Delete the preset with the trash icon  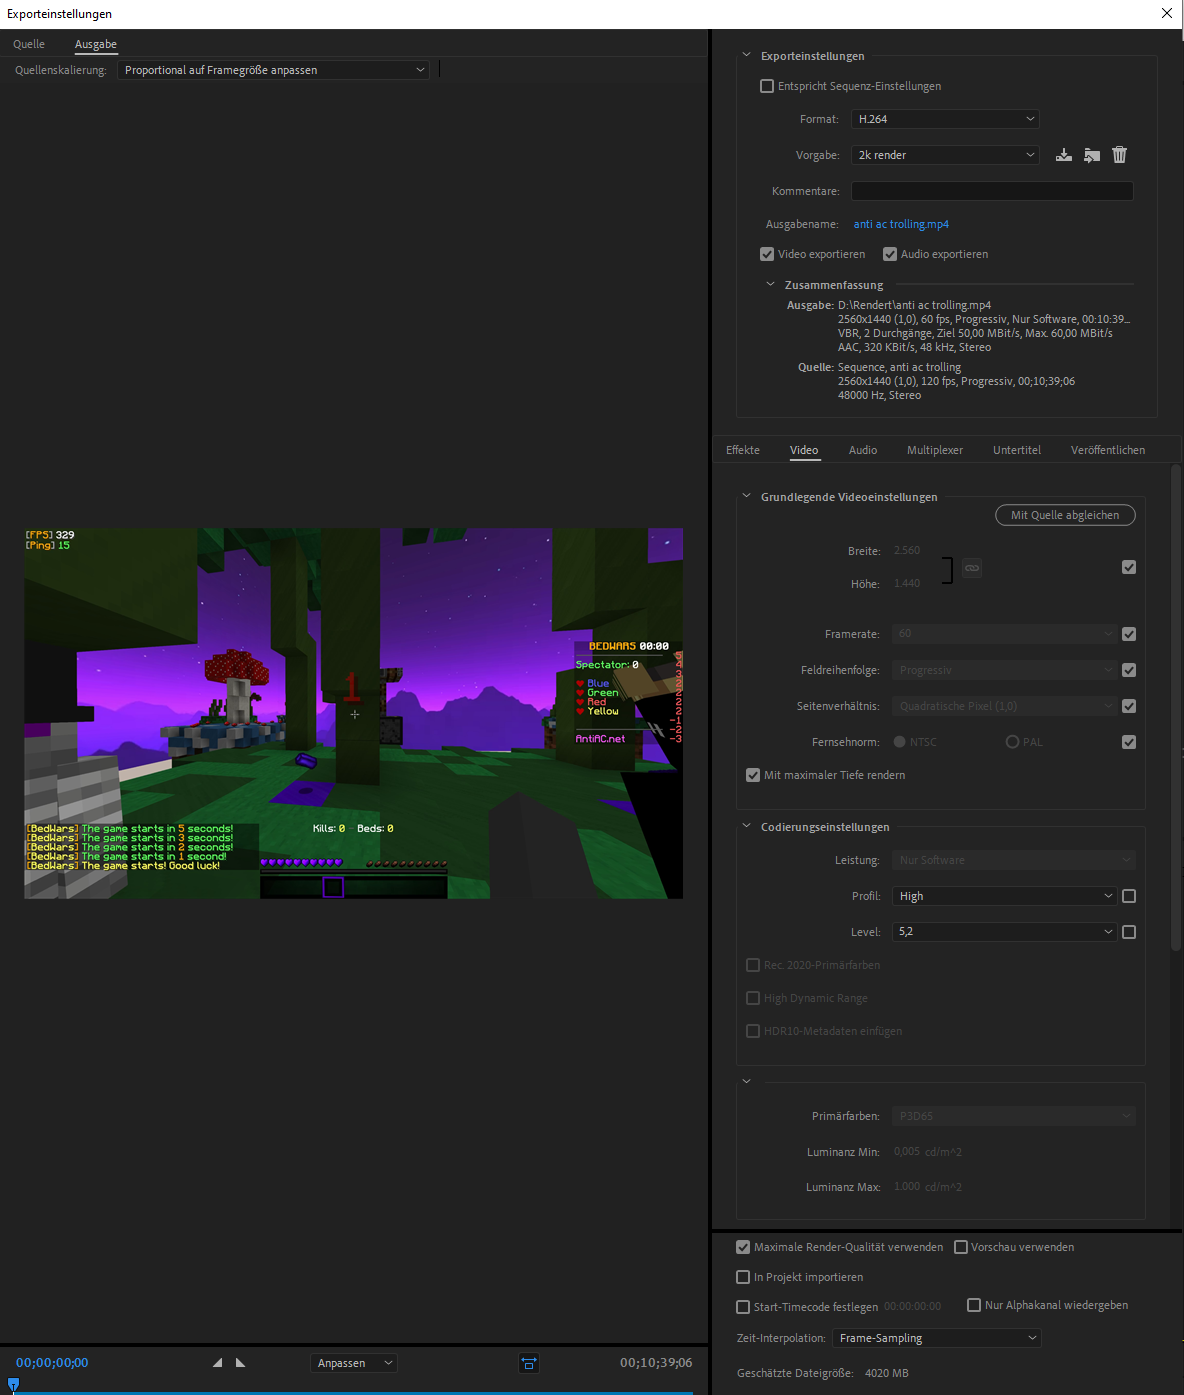click(1120, 155)
